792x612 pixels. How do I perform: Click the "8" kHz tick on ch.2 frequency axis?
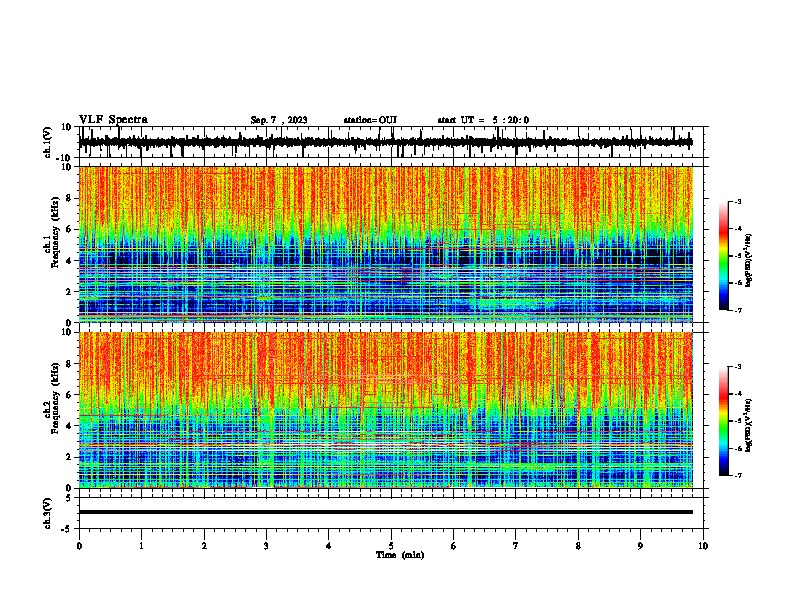point(70,364)
